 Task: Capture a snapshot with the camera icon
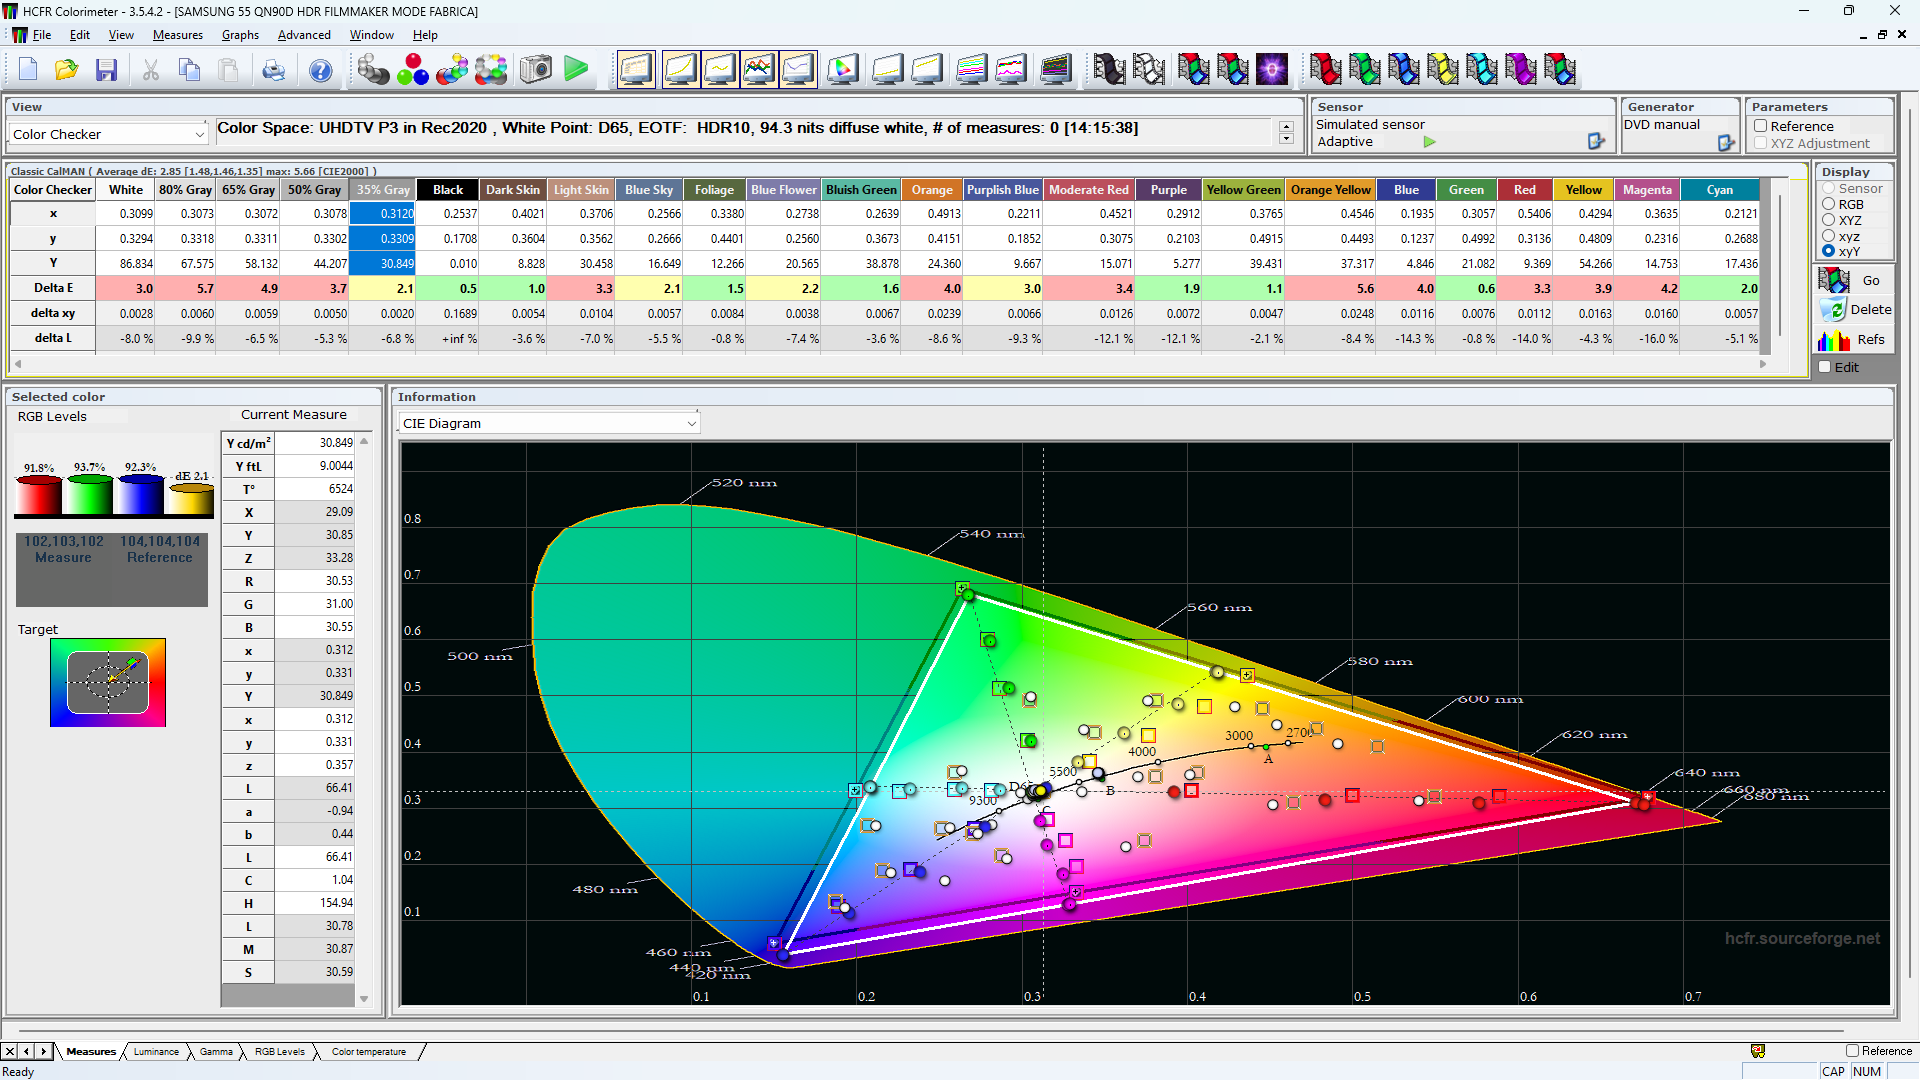(535, 69)
